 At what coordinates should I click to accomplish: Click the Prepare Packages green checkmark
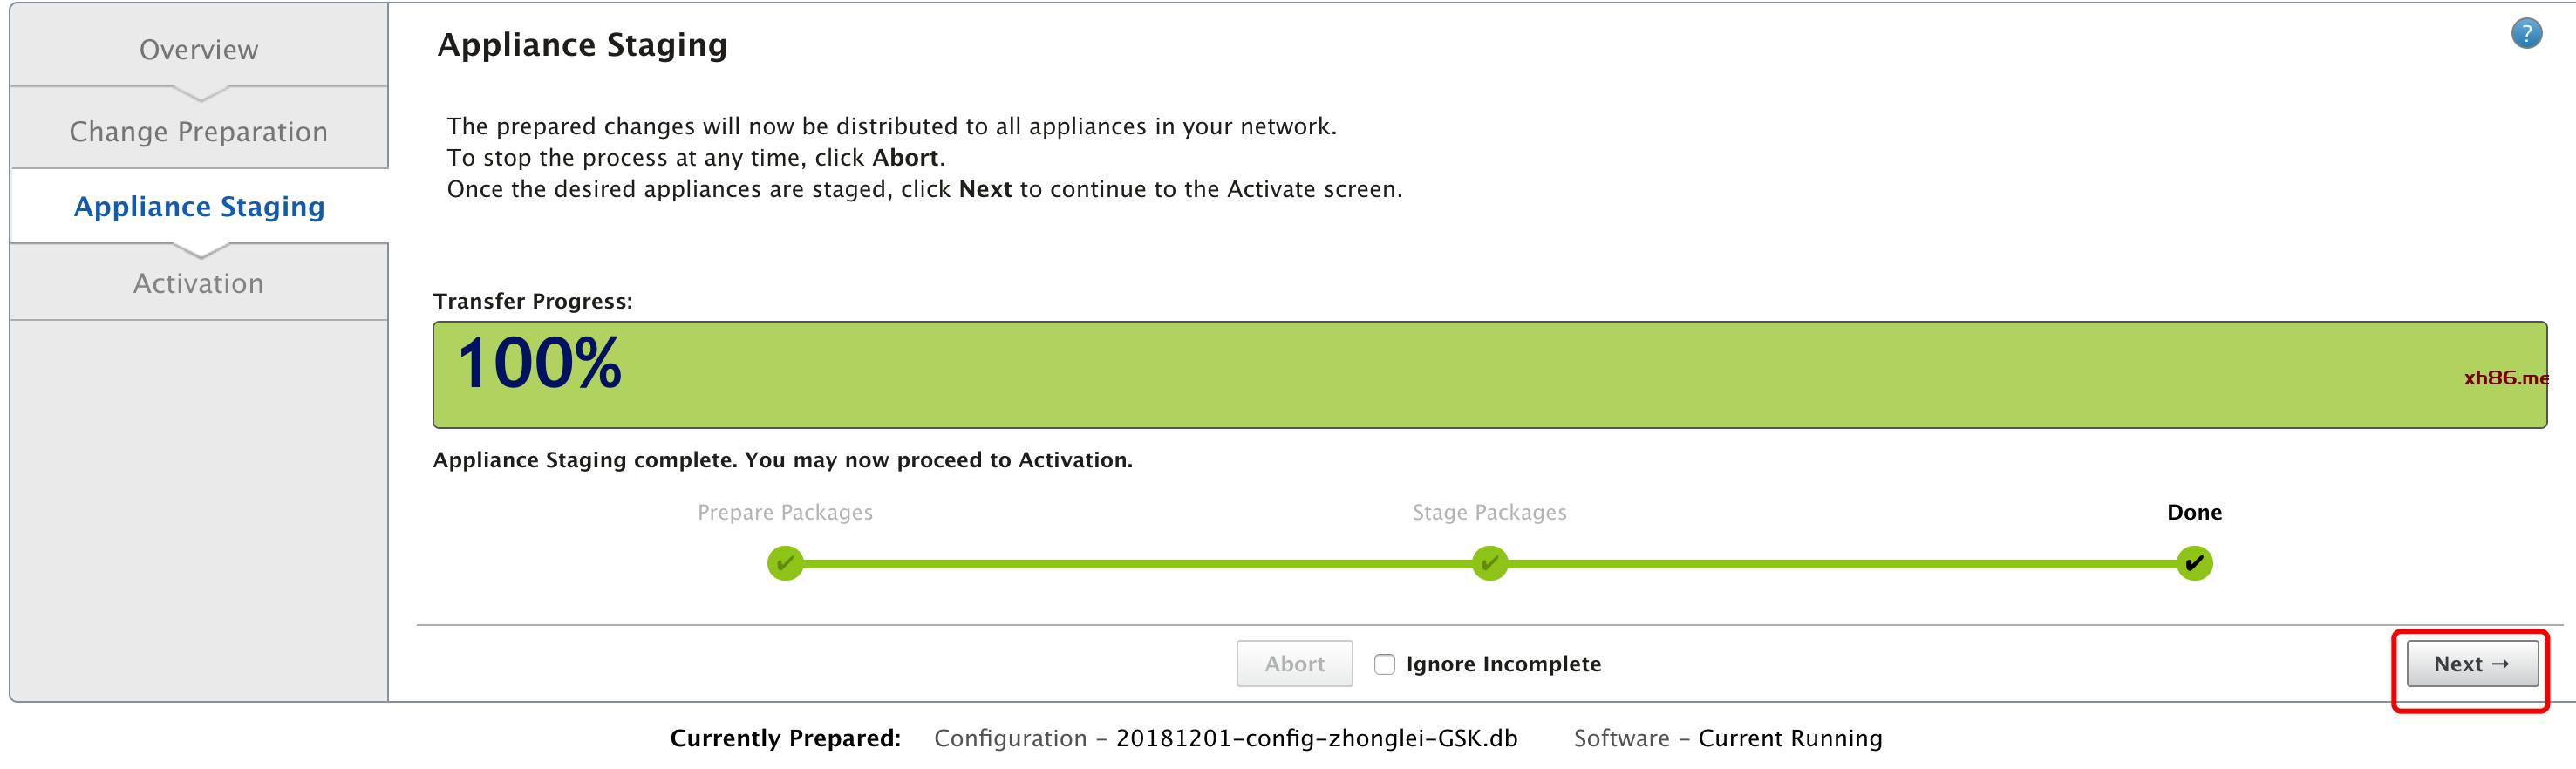click(785, 563)
